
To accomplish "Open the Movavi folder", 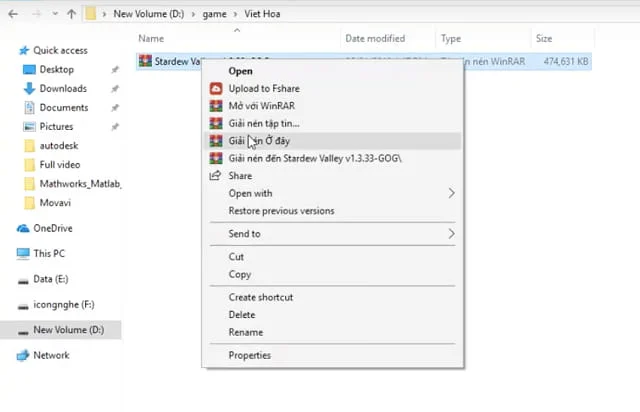I will (55, 203).
